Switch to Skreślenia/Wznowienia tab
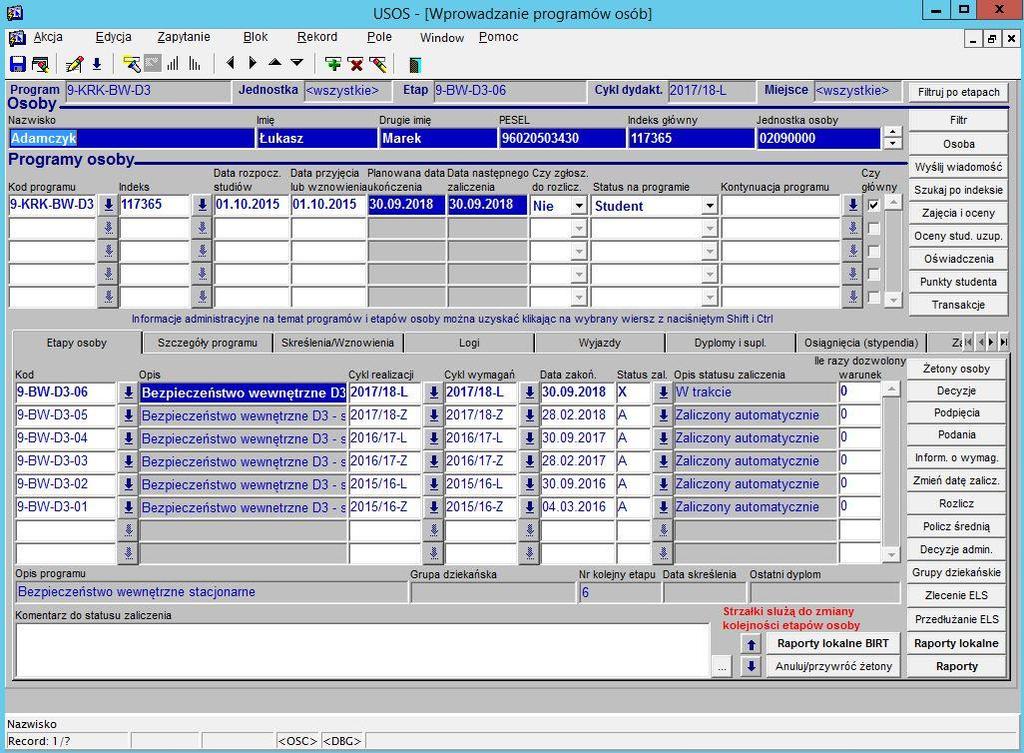This screenshot has width=1024, height=753. pos(338,343)
